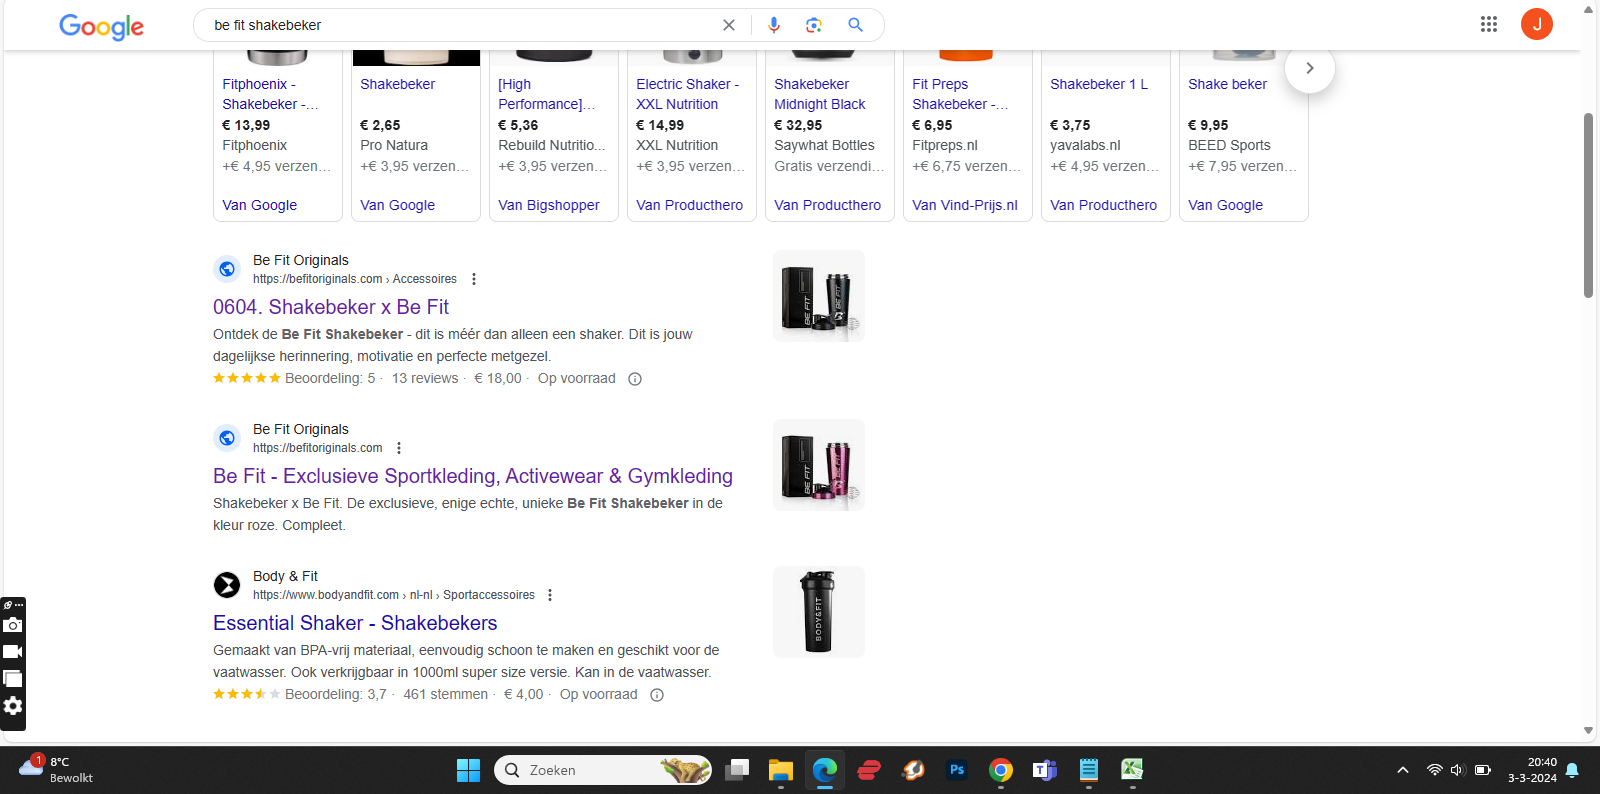This screenshot has height=794, width=1600.
Task: Open Microsoft Teams from taskbar
Action: point(1045,770)
